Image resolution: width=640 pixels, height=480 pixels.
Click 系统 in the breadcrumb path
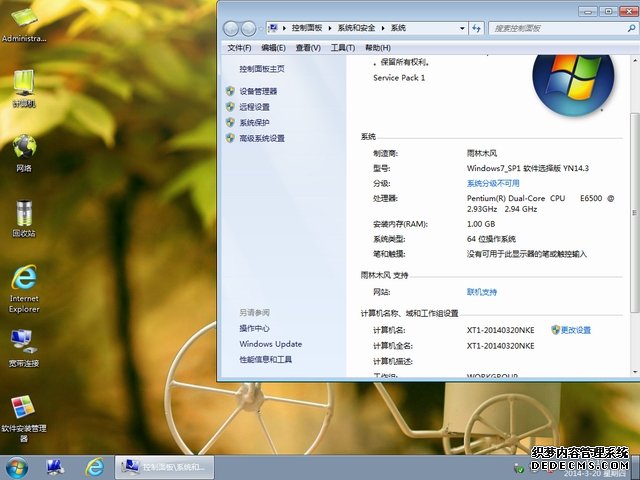tap(398, 28)
